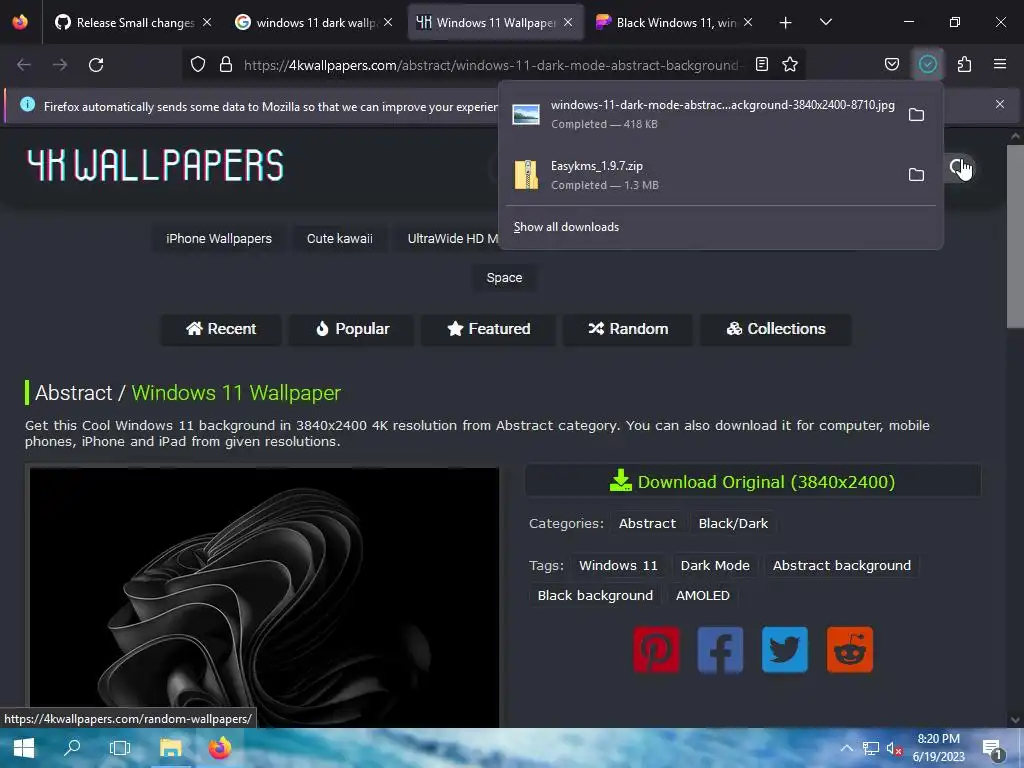List all tabs dropdown arrow
Image resolution: width=1024 pixels, height=768 pixels.
(x=825, y=22)
